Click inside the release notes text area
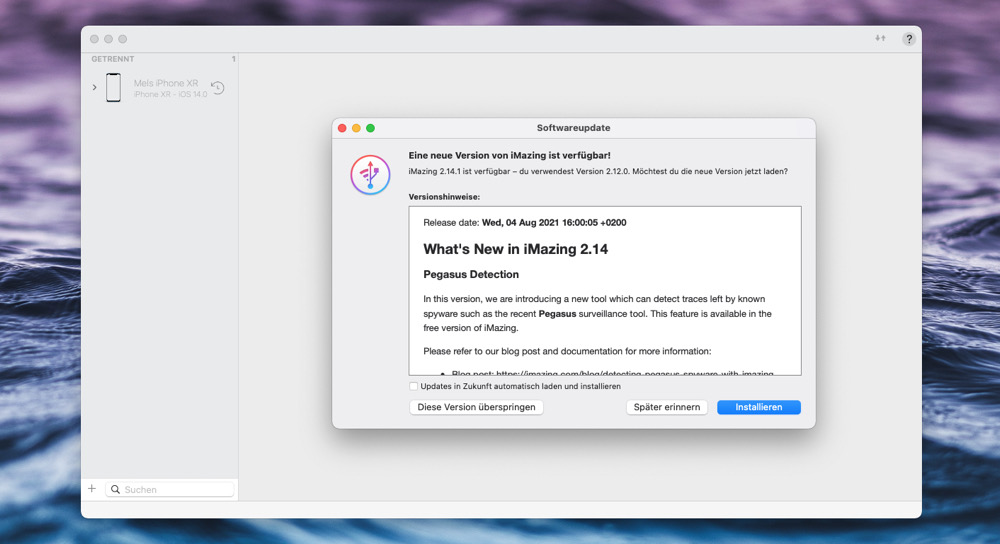This screenshot has width=1000, height=544. click(605, 291)
